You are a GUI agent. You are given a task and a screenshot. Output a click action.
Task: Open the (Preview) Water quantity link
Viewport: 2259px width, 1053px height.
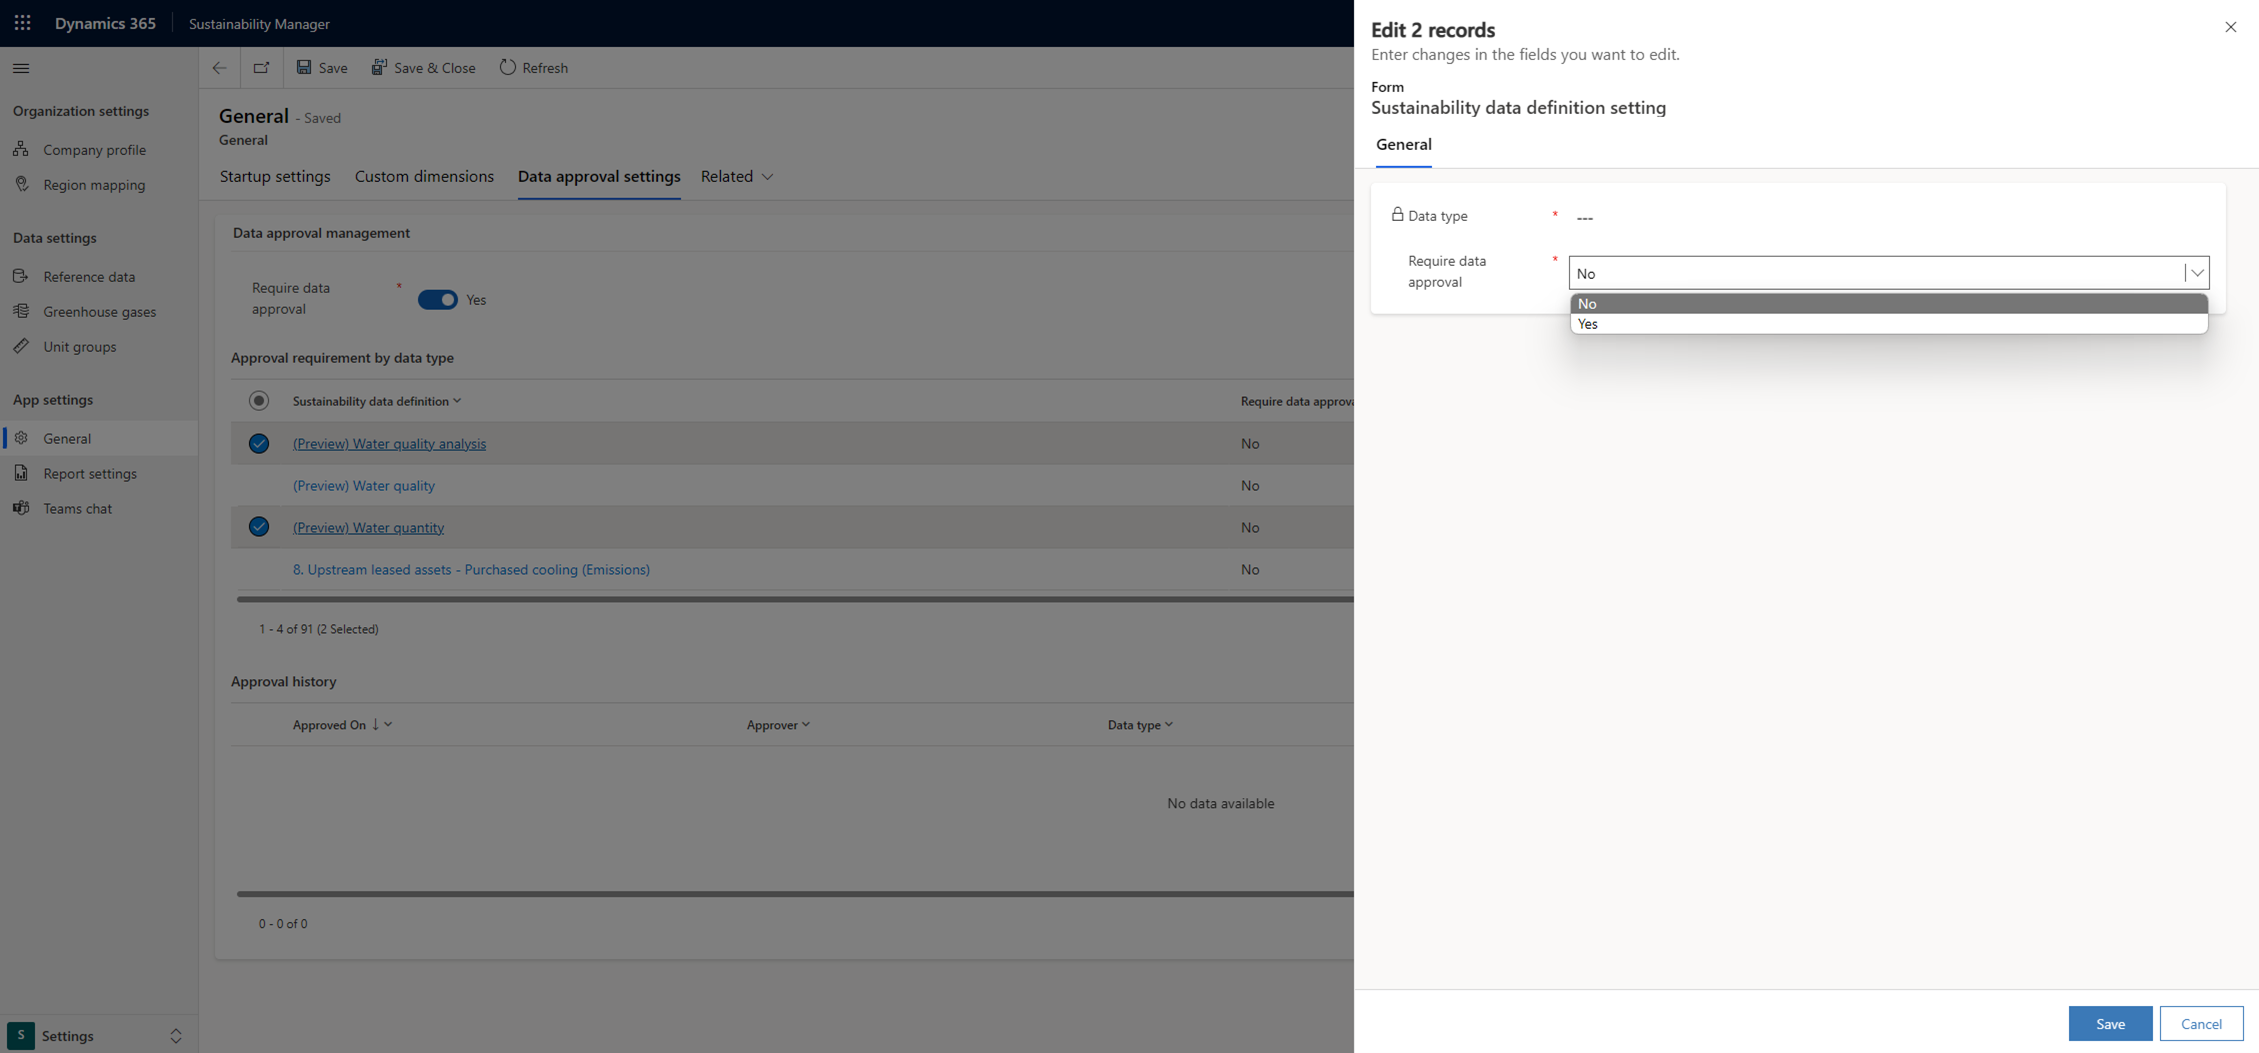click(x=369, y=527)
